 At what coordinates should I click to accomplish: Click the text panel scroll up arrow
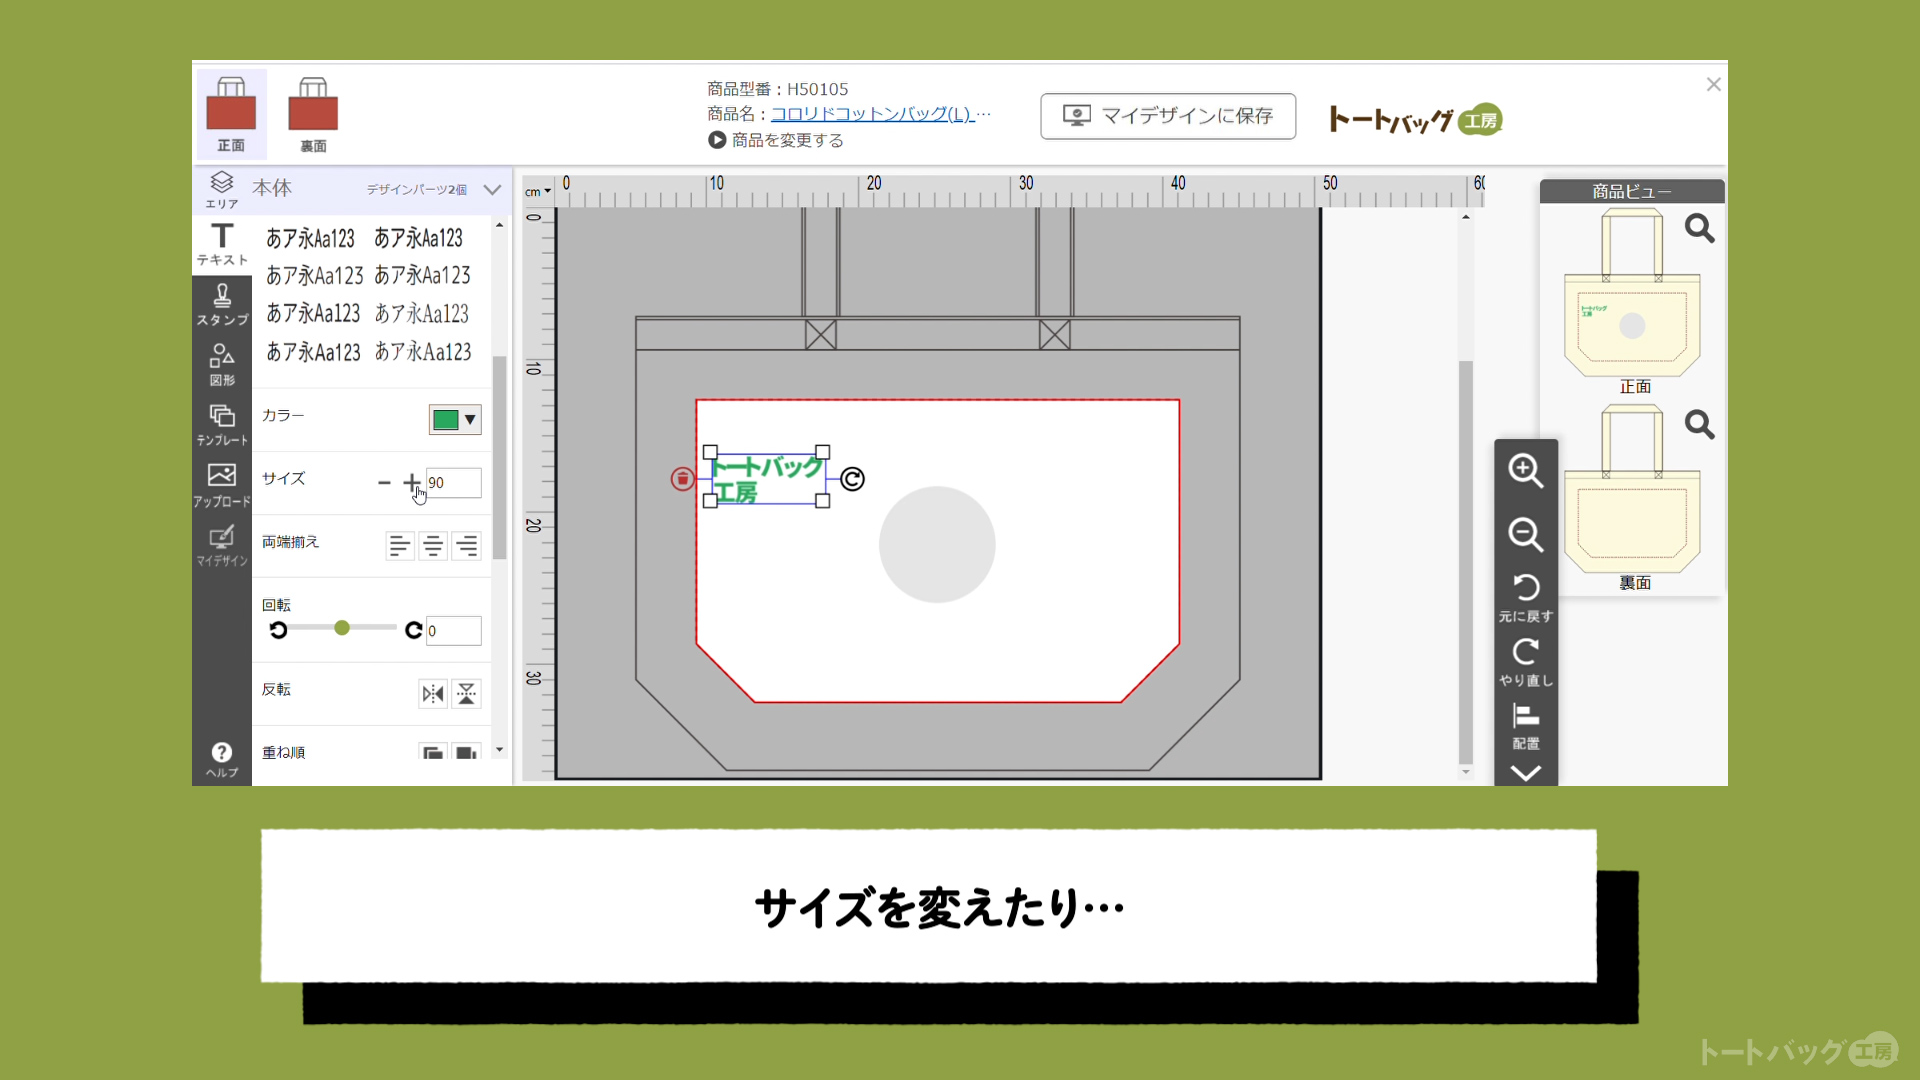[499, 225]
